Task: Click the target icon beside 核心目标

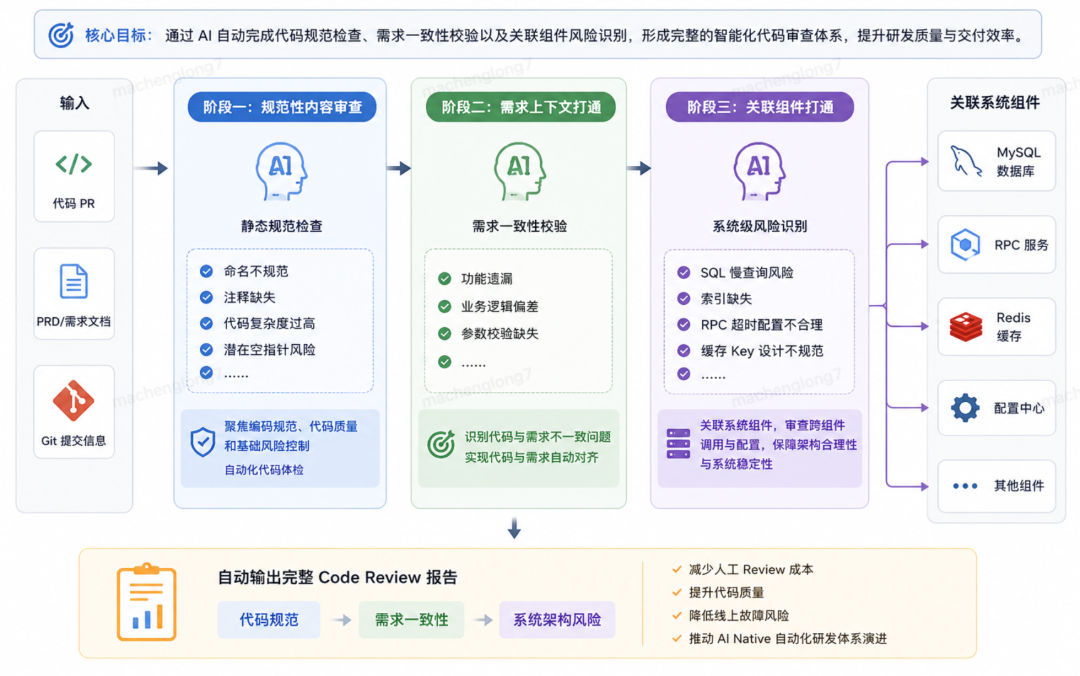Action: pos(61,35)
